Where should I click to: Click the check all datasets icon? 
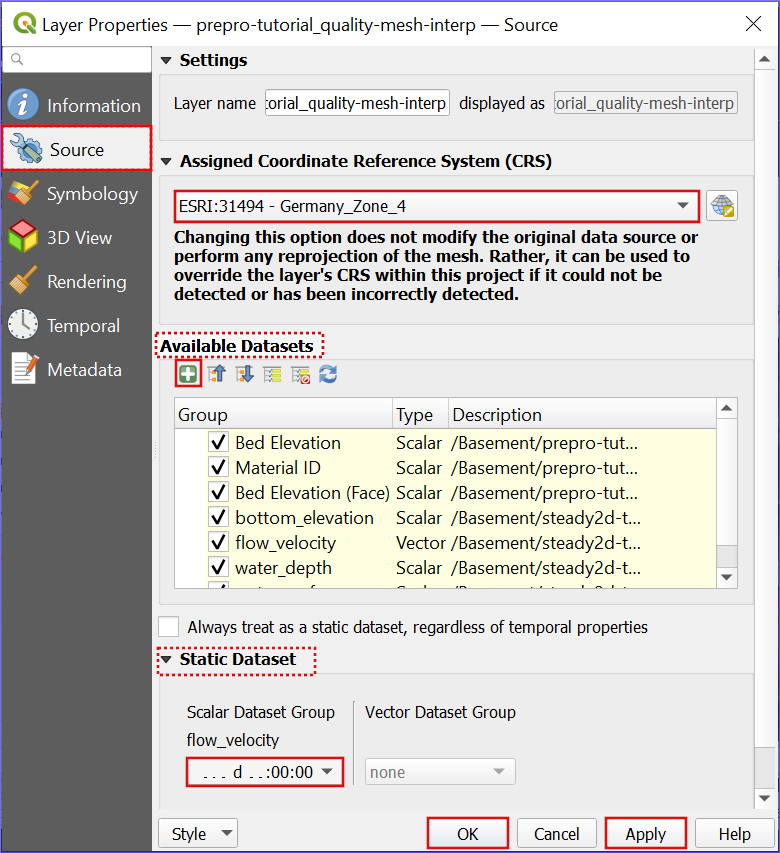(x=272, y=375)
